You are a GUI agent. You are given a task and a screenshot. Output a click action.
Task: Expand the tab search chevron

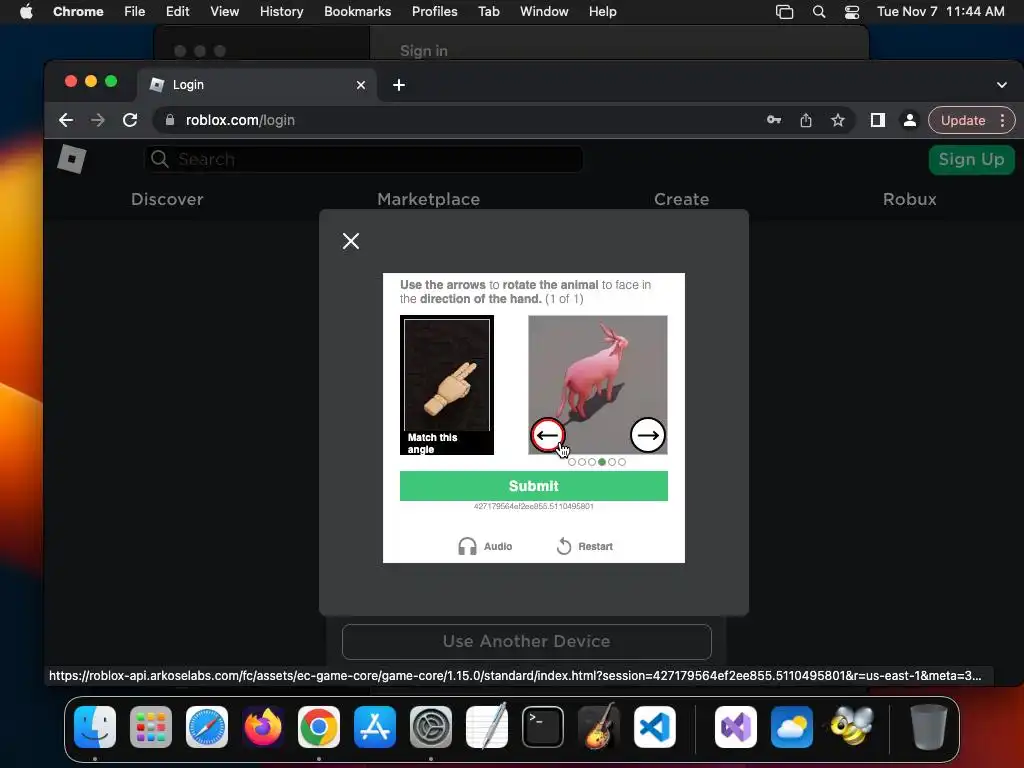(1002, 85)
